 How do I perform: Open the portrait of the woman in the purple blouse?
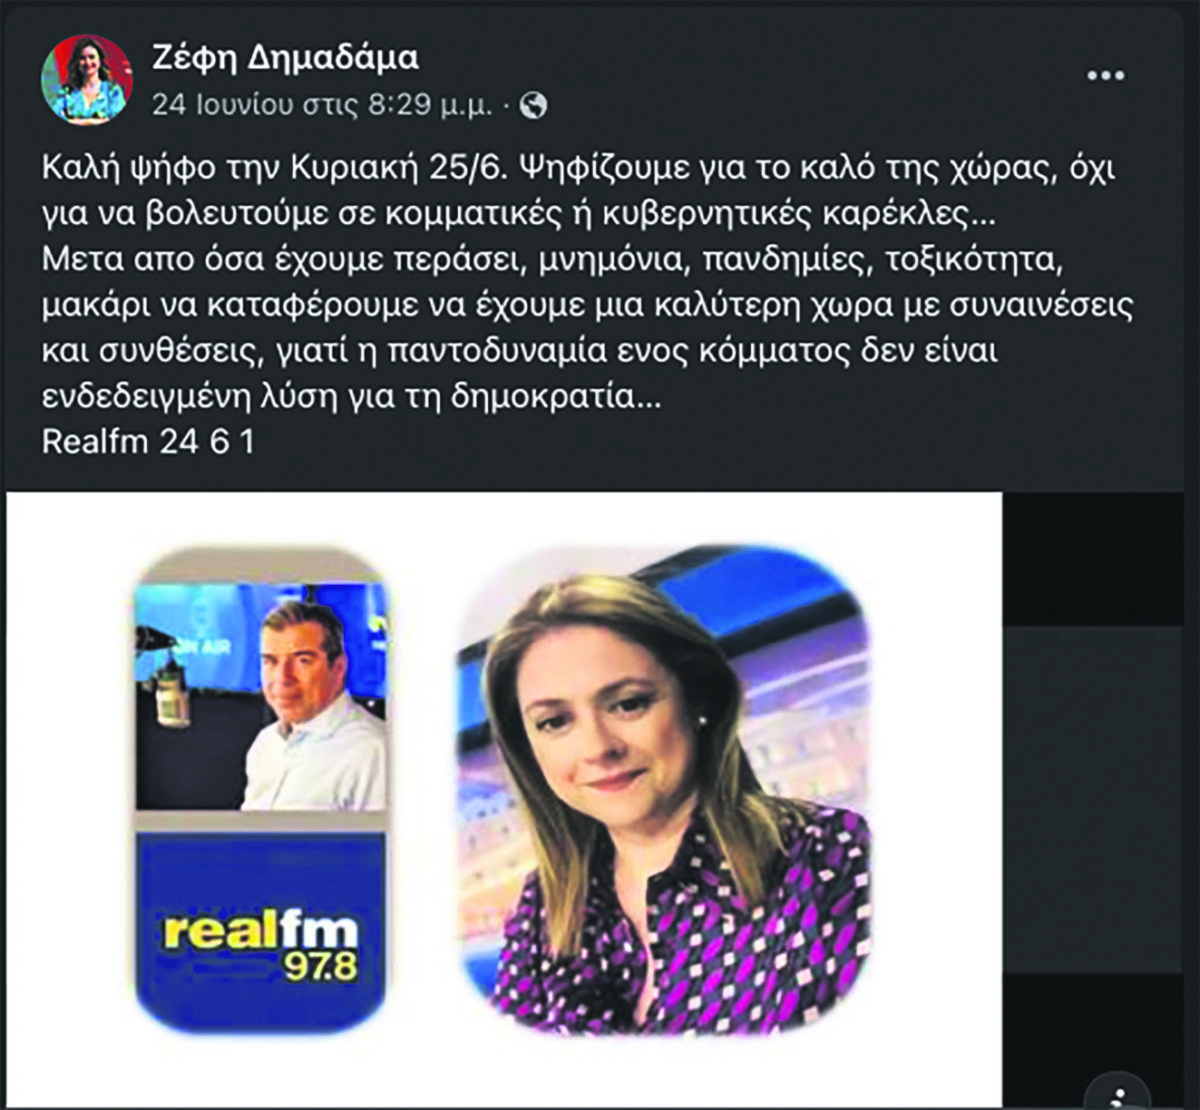point(665,790)
